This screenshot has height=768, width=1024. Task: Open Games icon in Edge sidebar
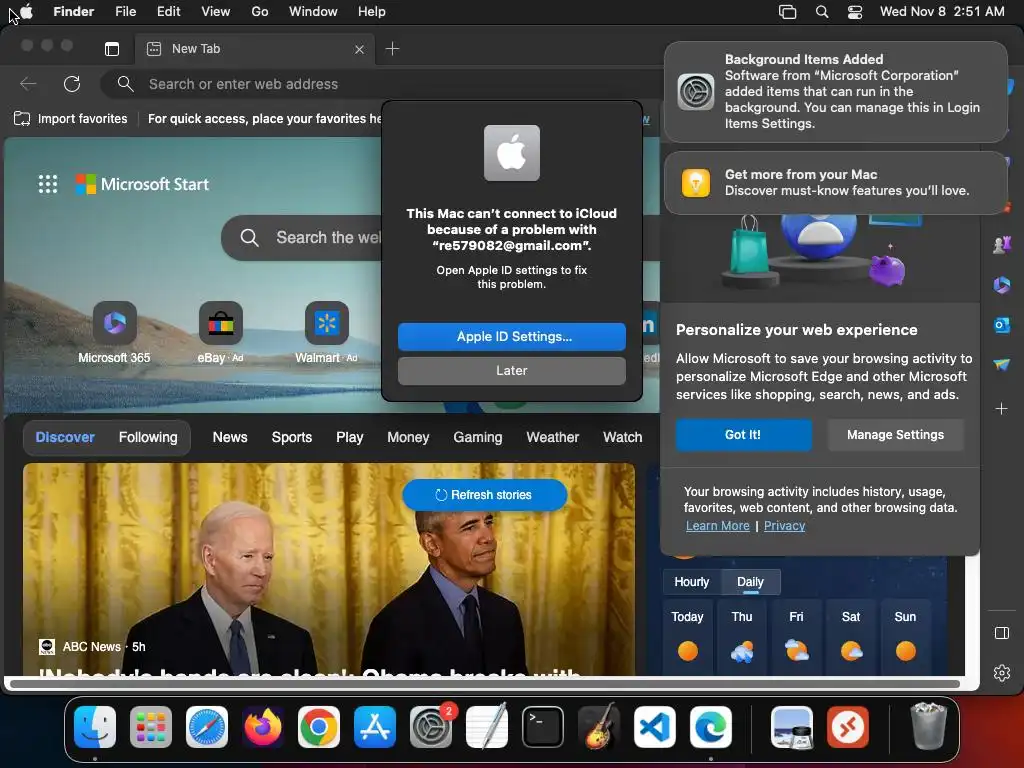point(1002,245)
